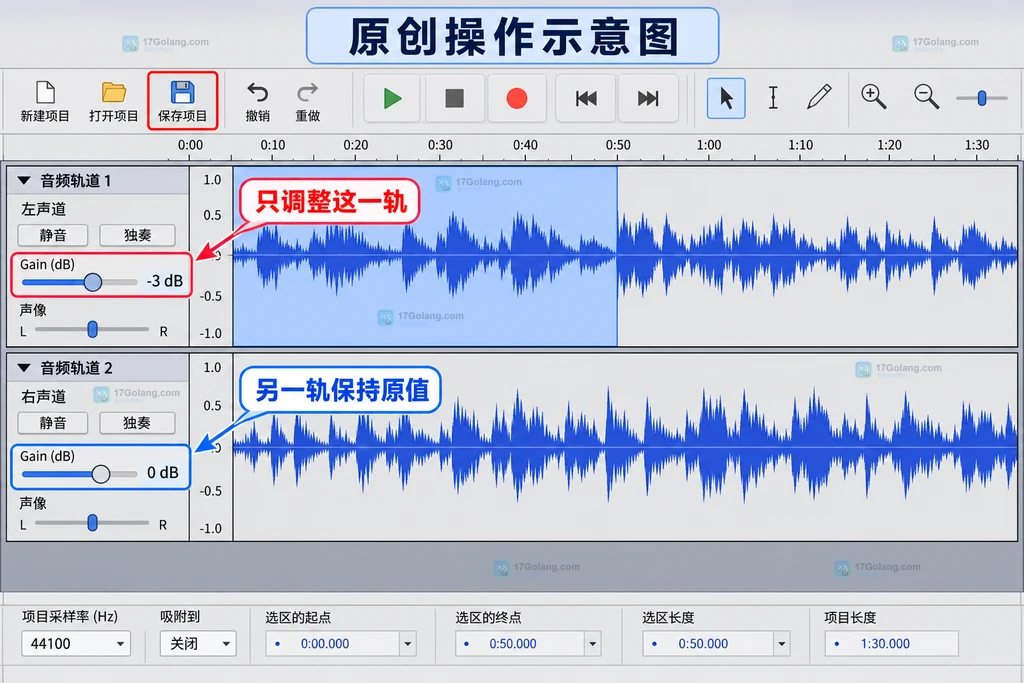The width and height of the screenshot is (1024, 683).
Task: Click the 项目长度 1:30.000 field
Action: click(x=891, y=644)
